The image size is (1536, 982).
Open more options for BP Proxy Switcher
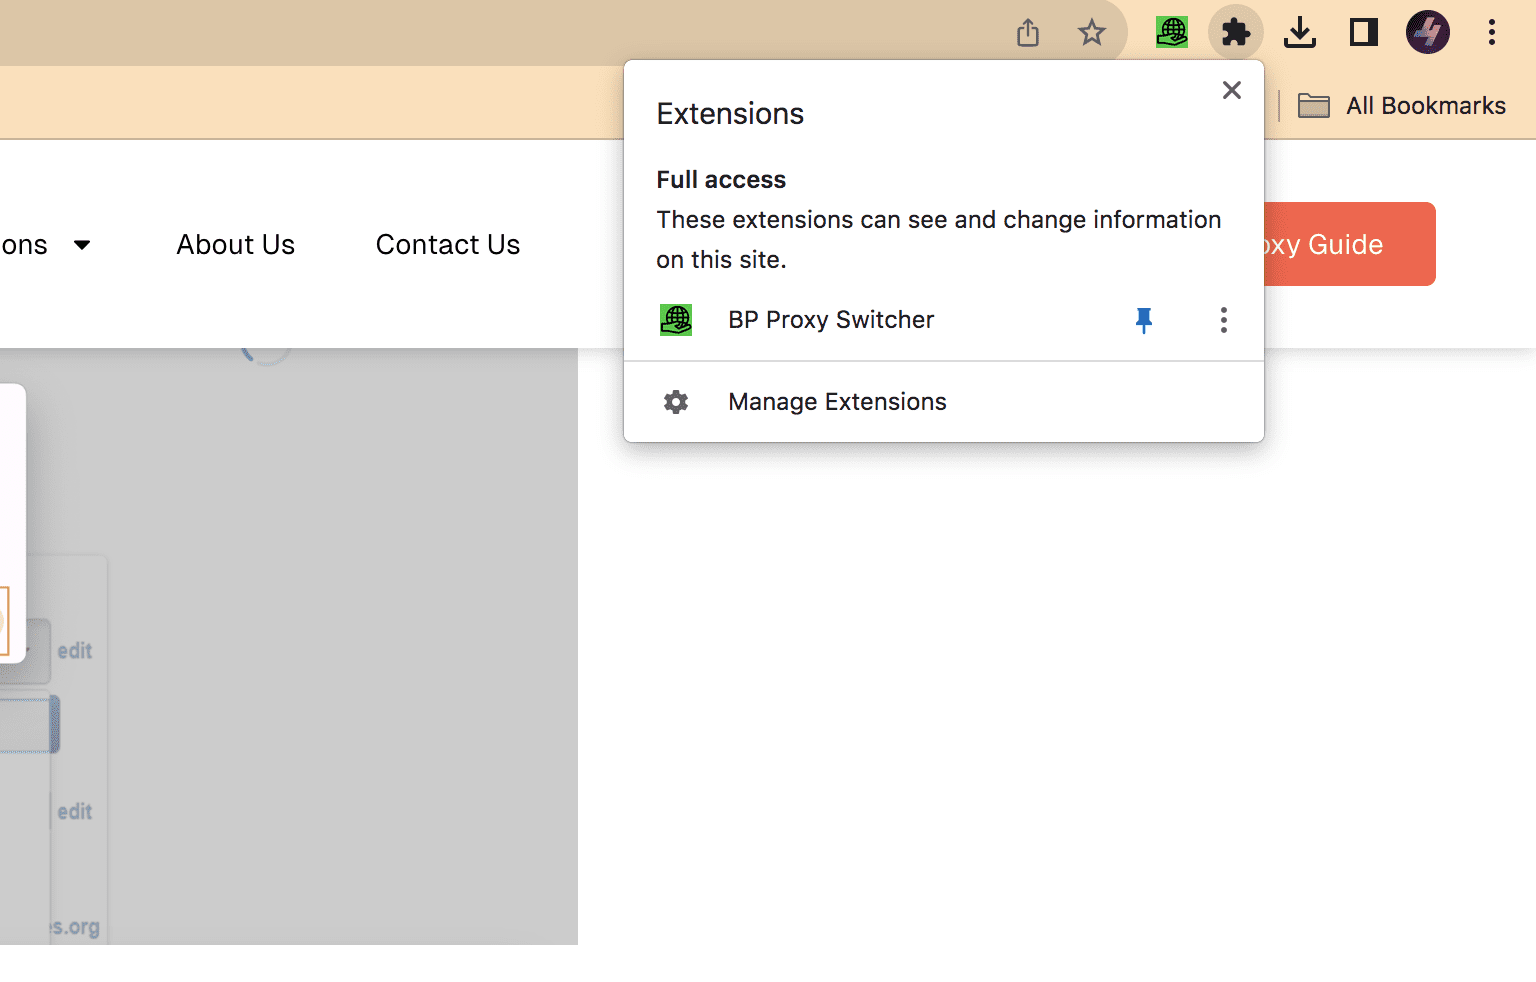click(1224, 320)
